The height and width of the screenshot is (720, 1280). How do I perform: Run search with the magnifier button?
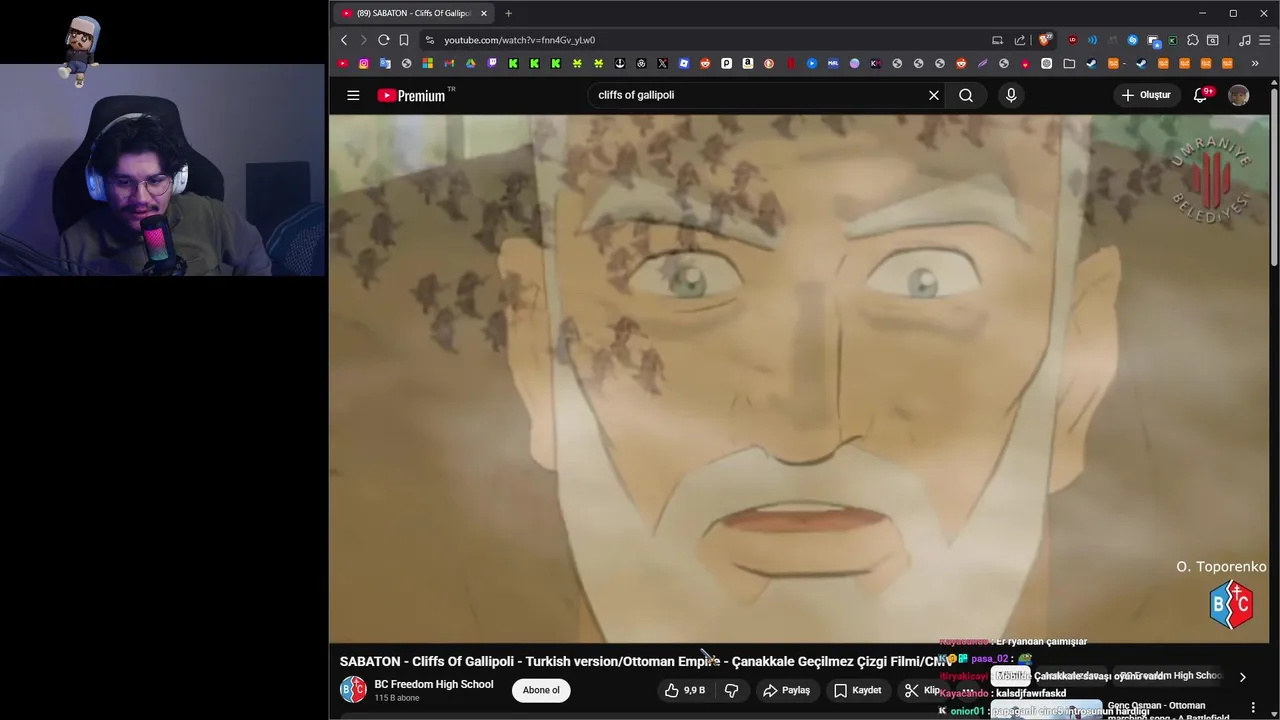(966, 95)
